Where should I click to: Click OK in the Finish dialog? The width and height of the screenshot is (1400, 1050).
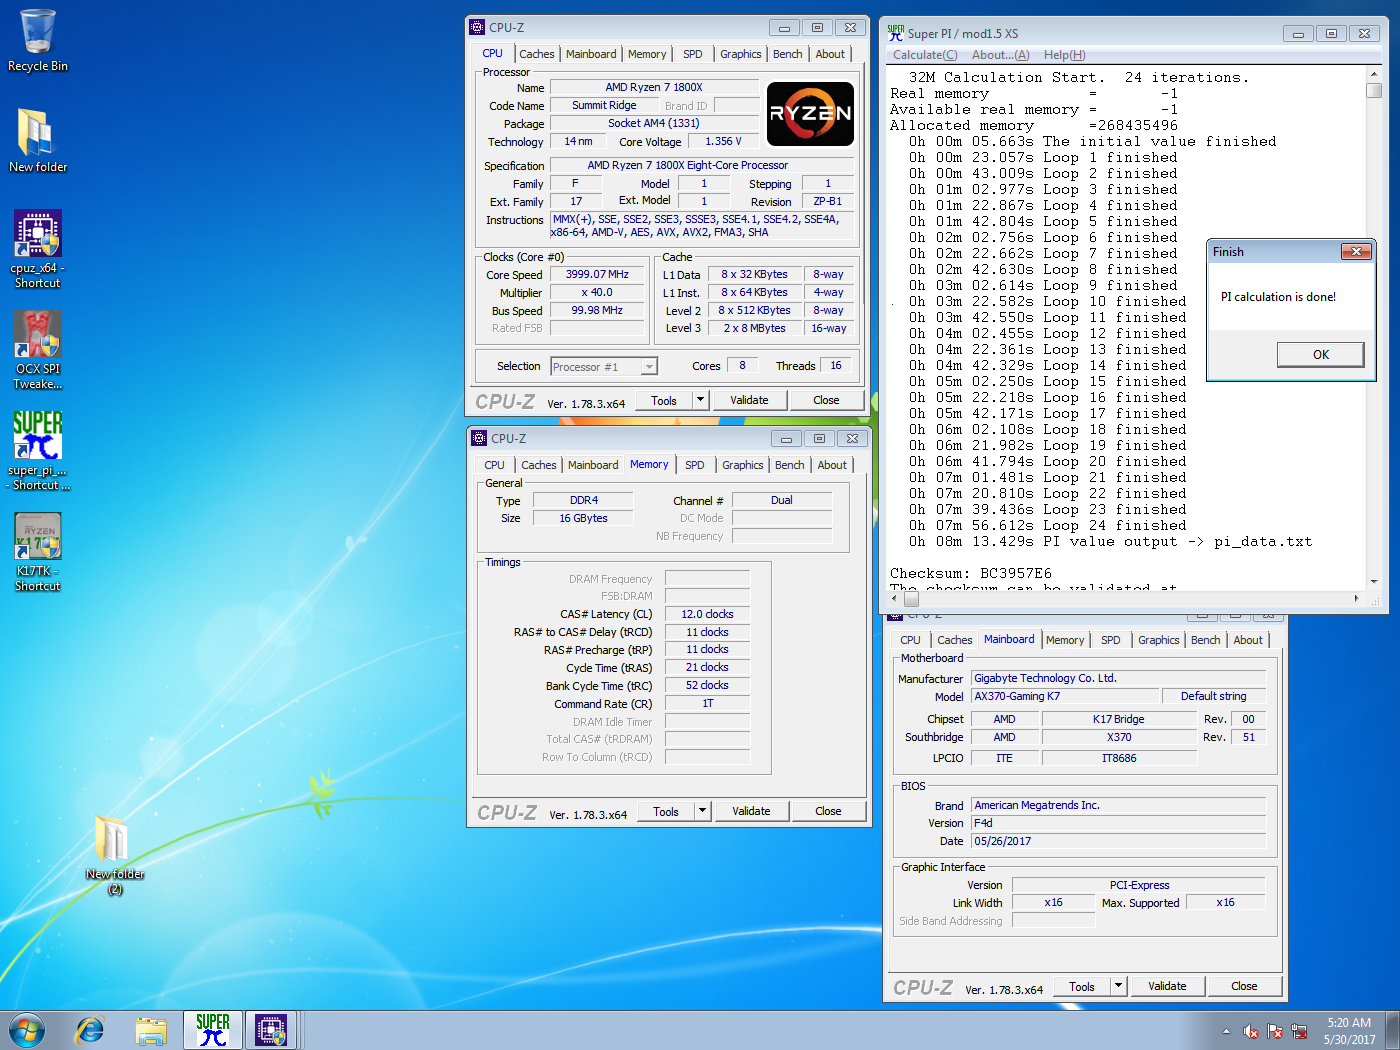coord(1321,355)
